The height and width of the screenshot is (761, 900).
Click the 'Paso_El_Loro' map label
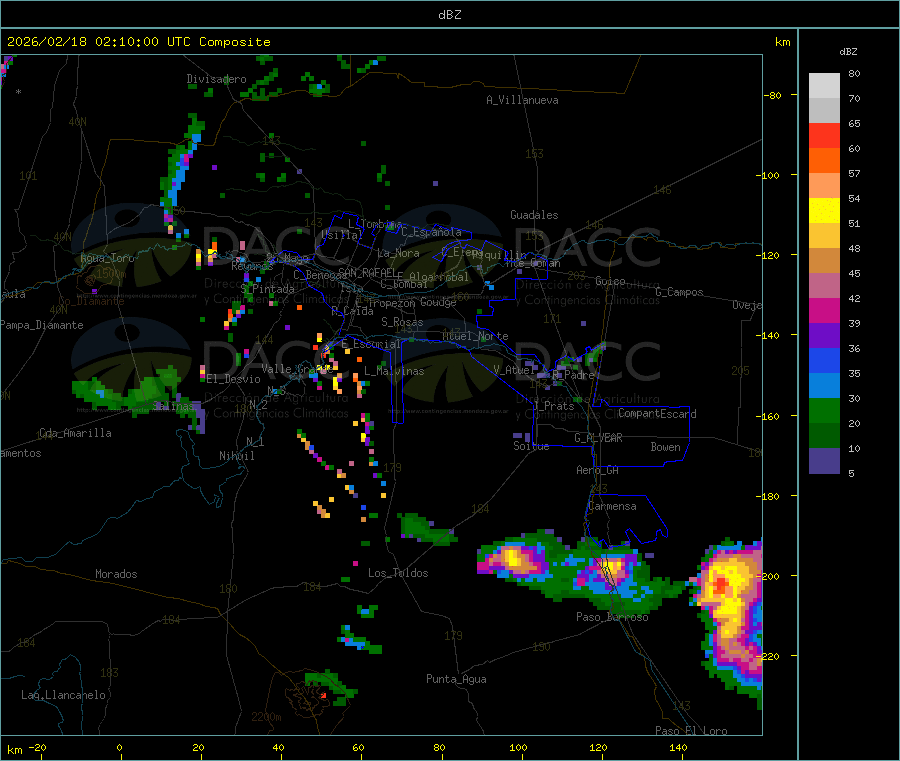pyautogui.click(x=691, y=731)
